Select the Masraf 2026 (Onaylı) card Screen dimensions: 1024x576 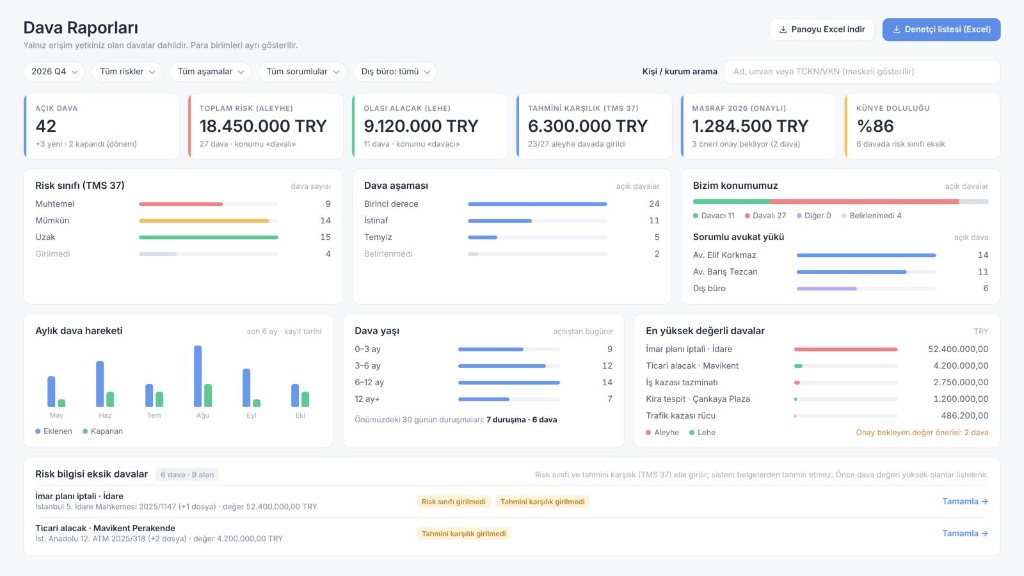click(x=758, y=126)
